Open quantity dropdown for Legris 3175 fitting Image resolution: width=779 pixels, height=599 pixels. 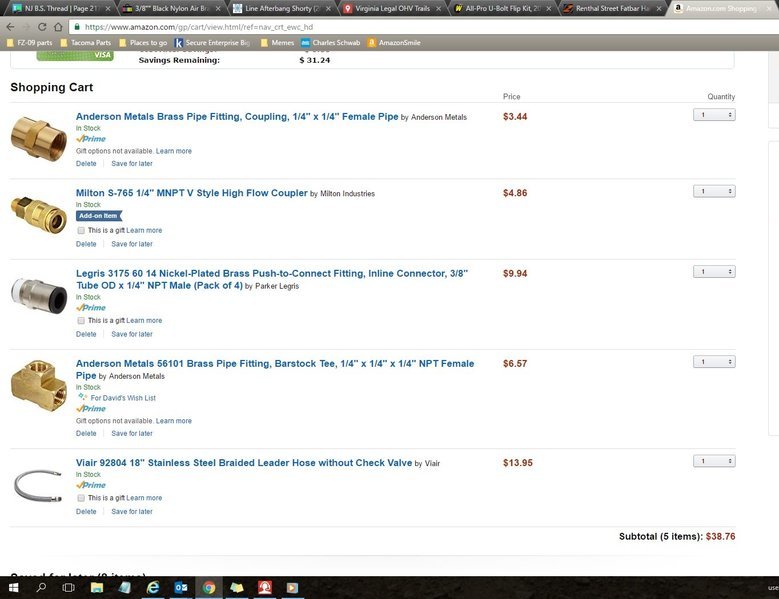click(x=714, y=272)
